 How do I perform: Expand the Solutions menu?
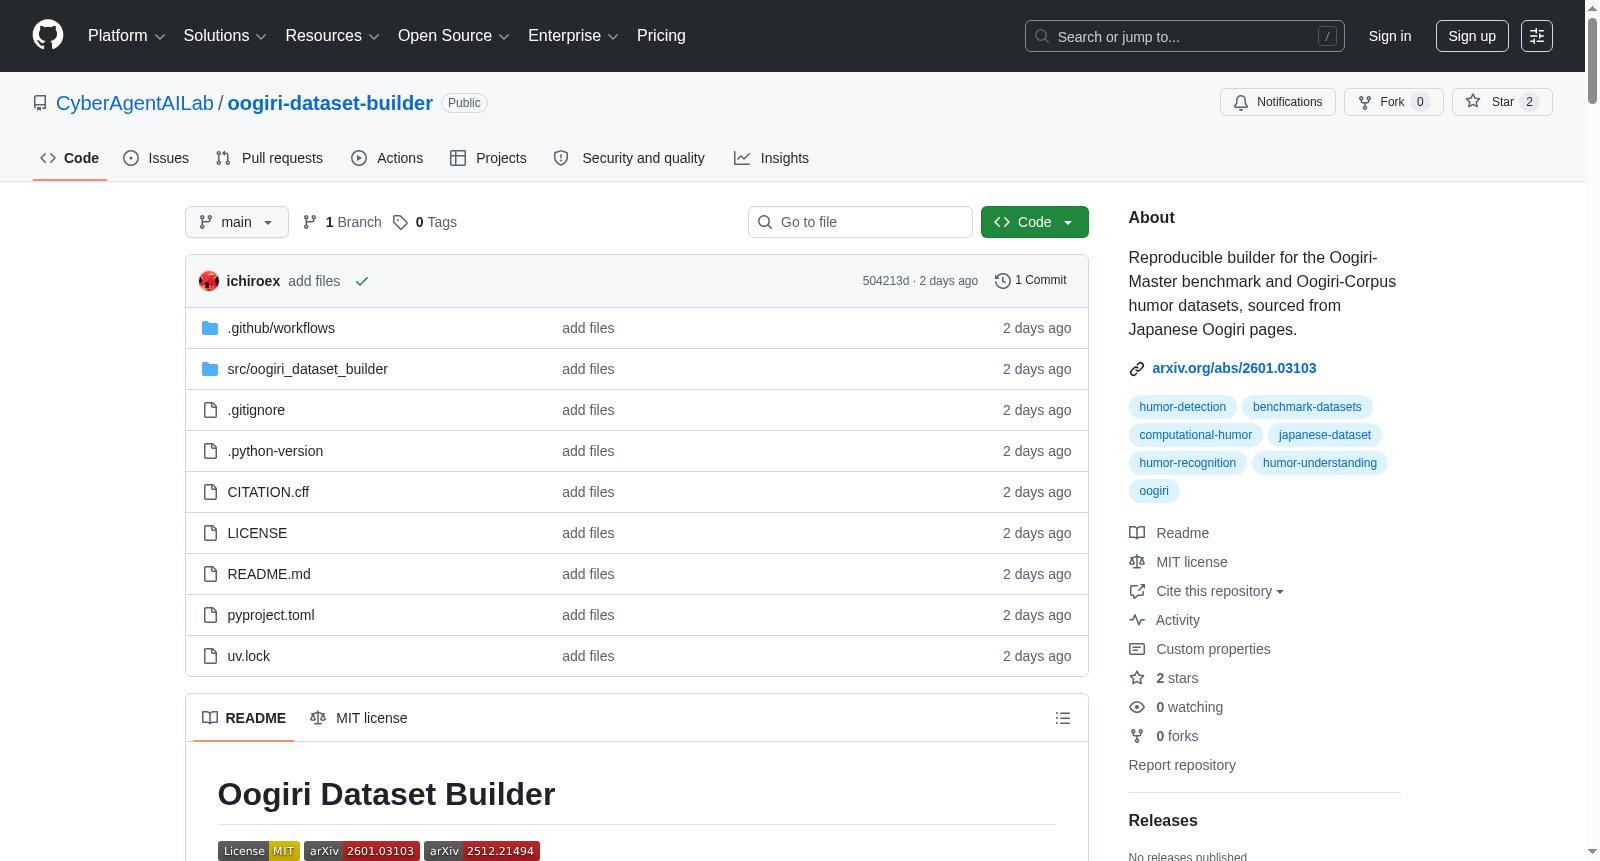[x=225, y=36]
